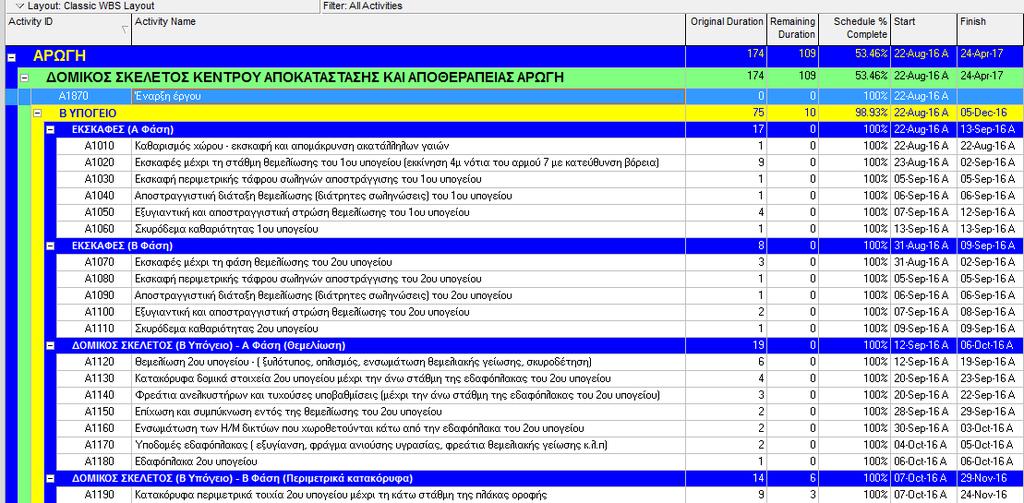Select activity ID A1020
The width and height of the screenshot is (1024, 503).
tap(99, 163)
